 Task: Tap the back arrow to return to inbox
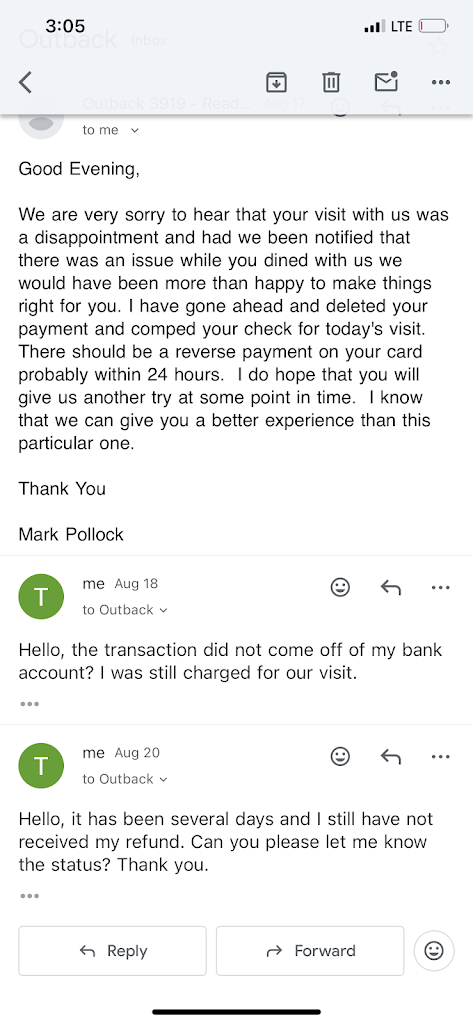click(25, 82)
